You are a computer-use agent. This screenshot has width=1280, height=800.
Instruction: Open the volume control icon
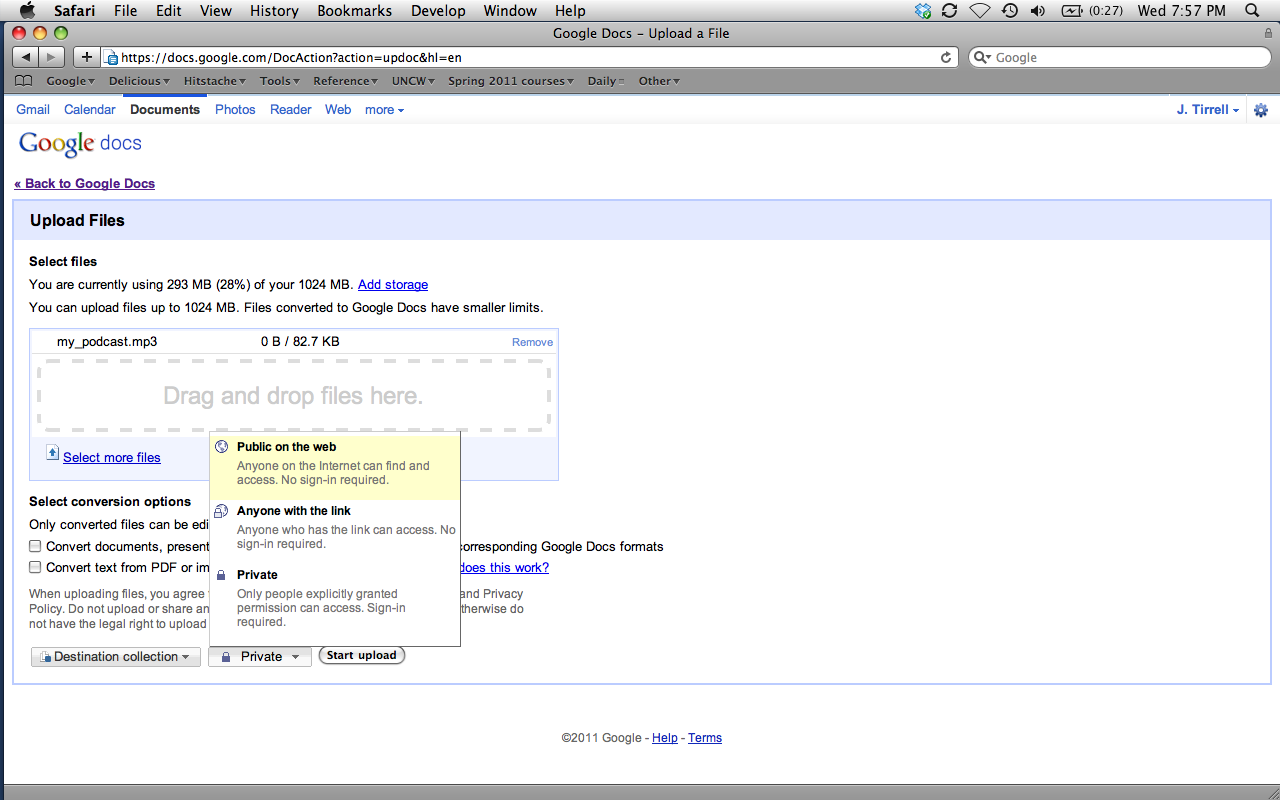click(1038, 11)
